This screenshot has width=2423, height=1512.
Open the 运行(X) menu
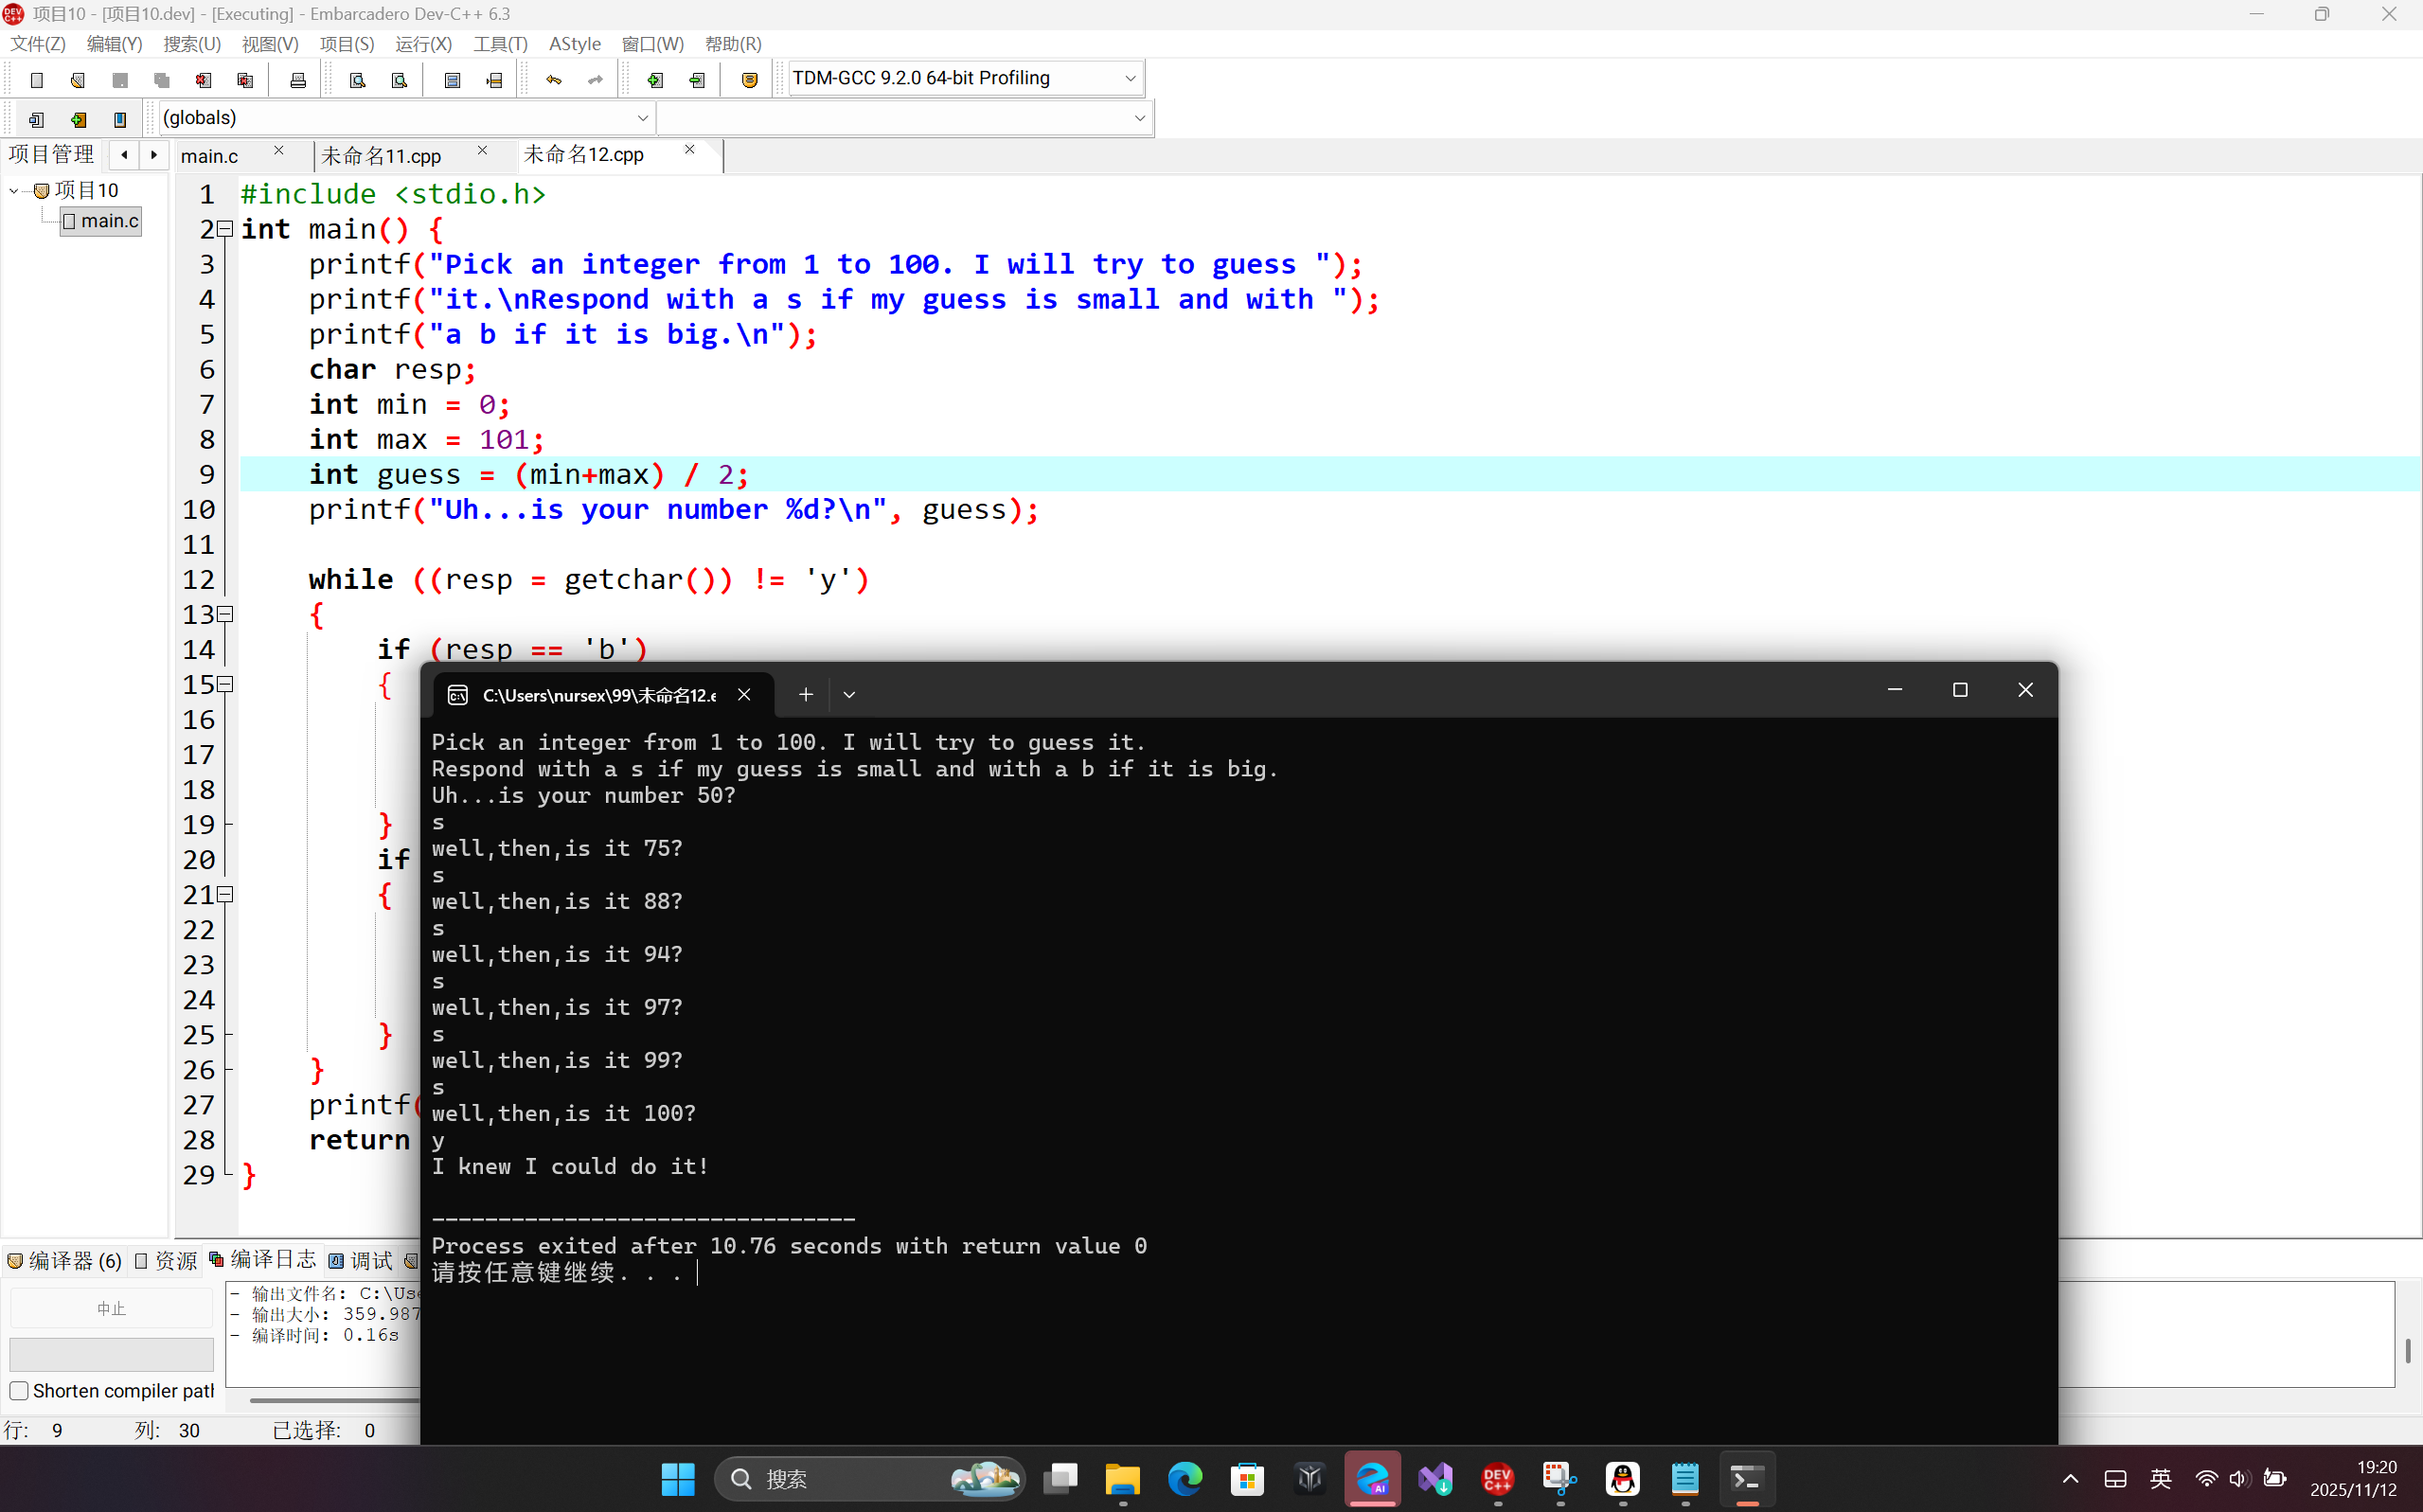click(x=423, y=44)
